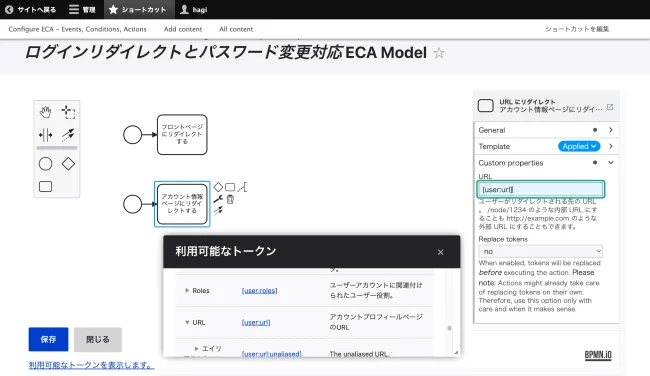Select the lower start event circle

tap(133, 204)
